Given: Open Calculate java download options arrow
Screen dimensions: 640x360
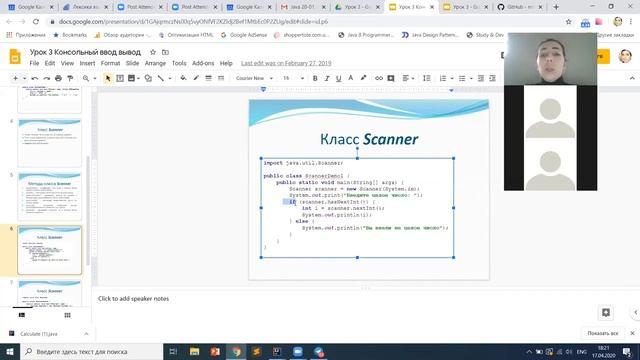Looking at the screenshot, I should click(x=86, y=334).
